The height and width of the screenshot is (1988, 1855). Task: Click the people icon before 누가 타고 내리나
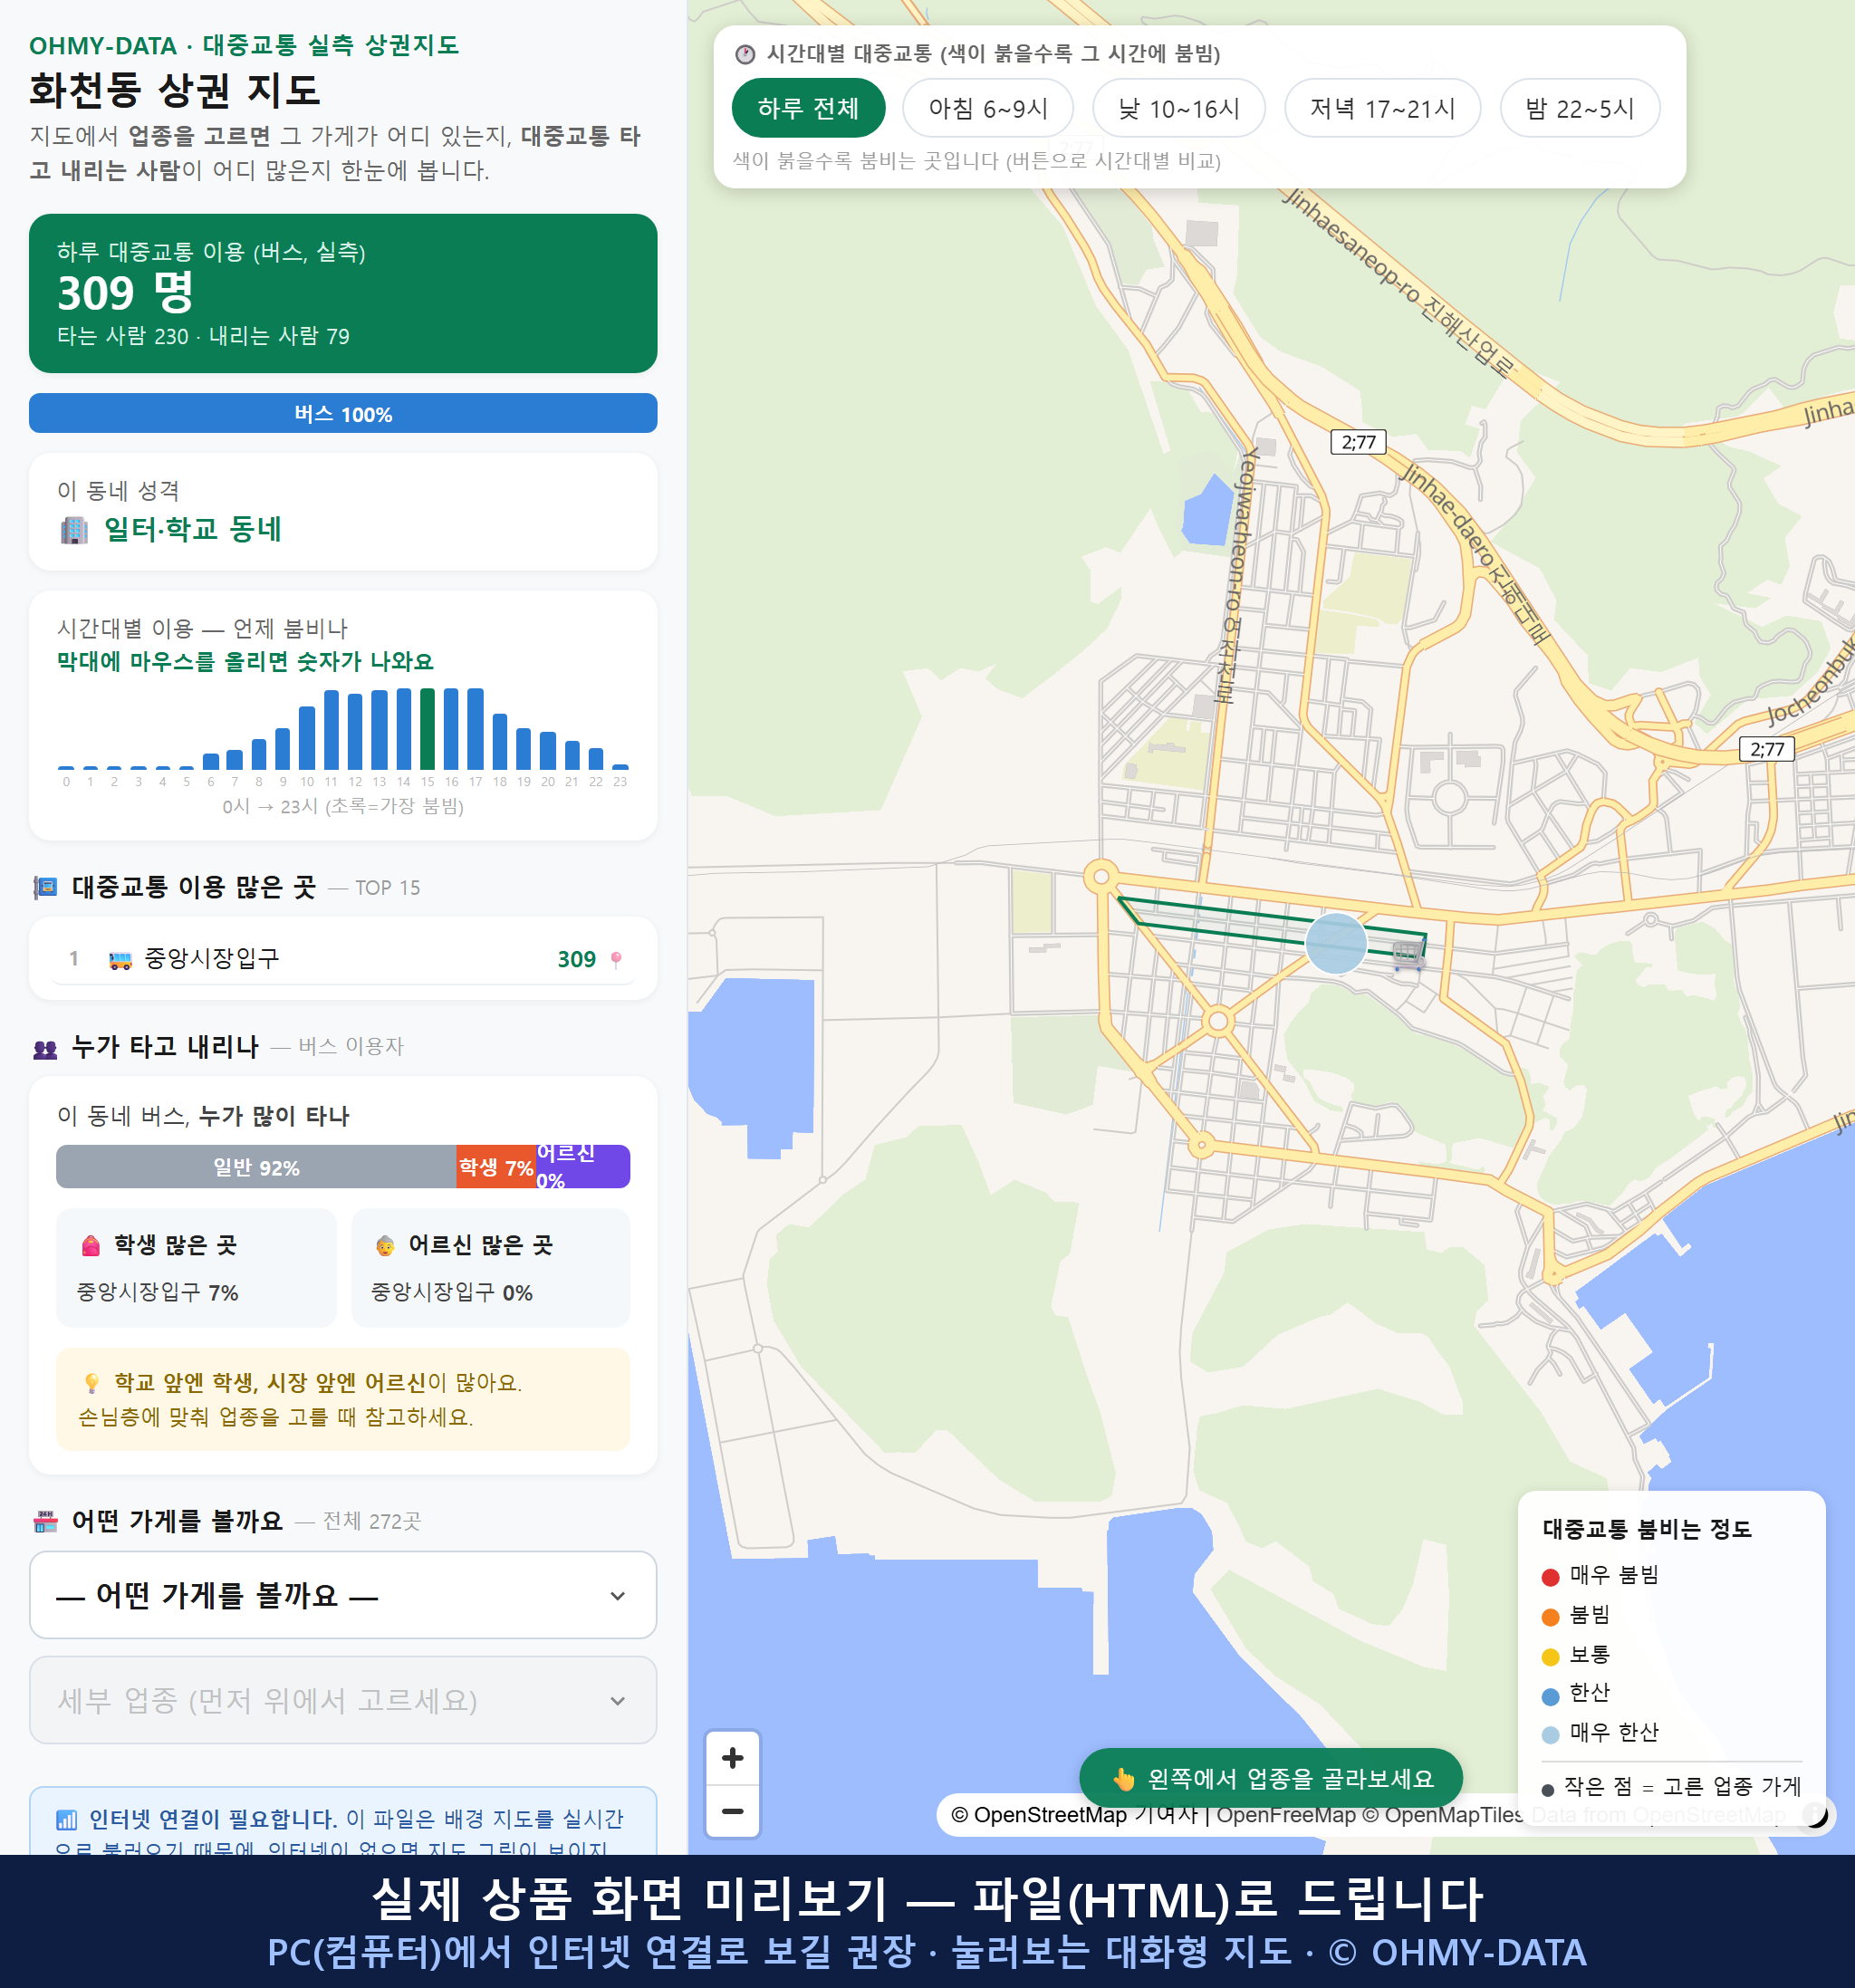coord(45,1049)
